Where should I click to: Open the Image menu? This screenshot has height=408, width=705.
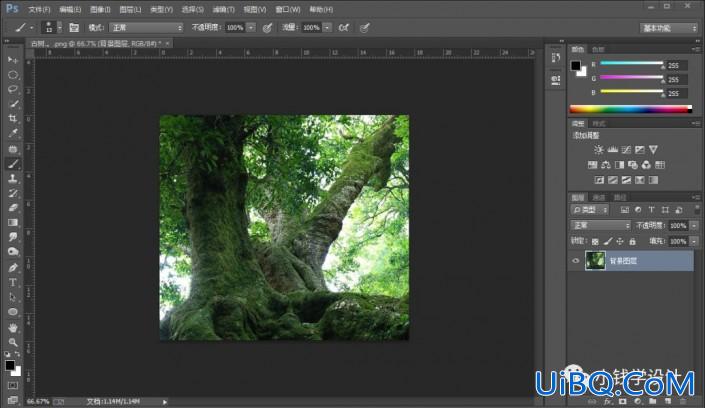(x=100, y=9)
